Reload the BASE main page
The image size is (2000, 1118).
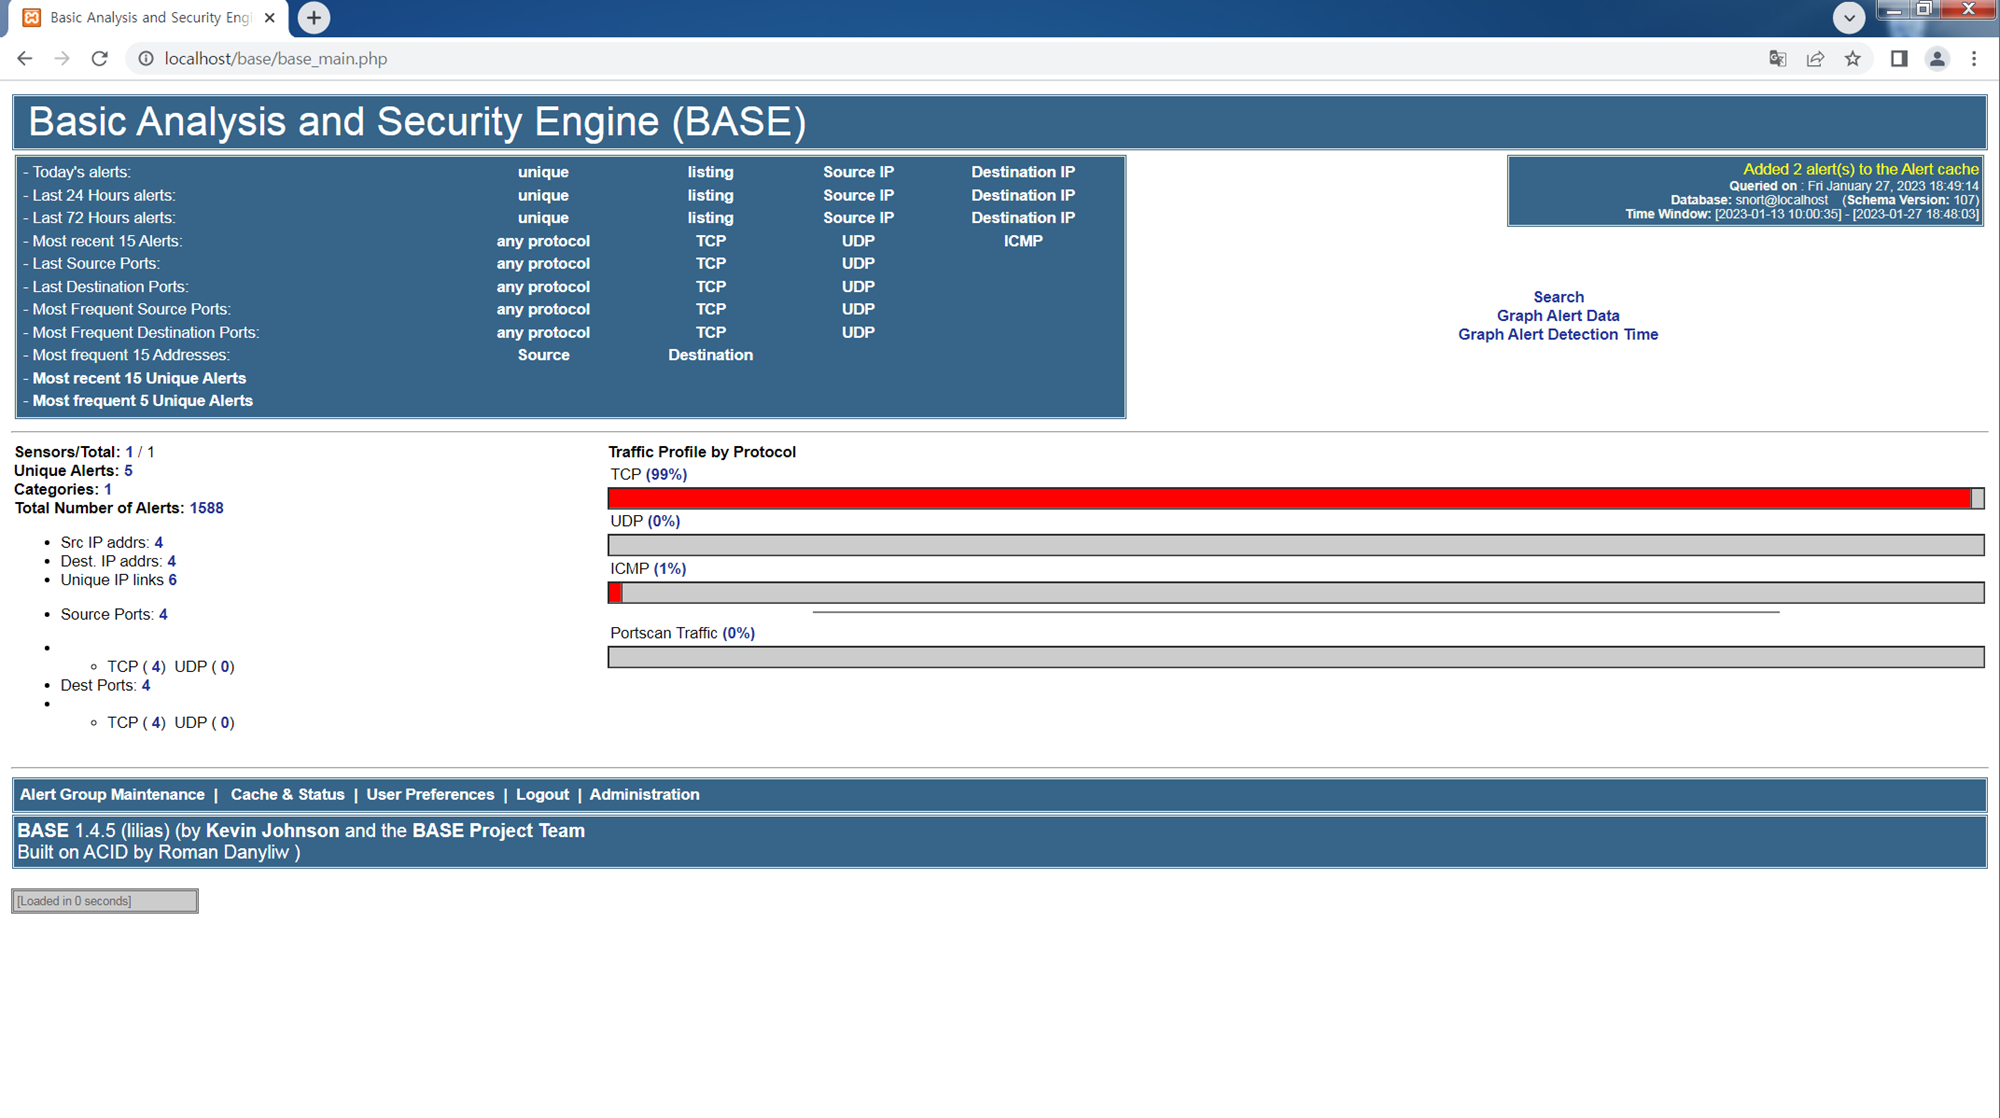[x=99, y=59]
